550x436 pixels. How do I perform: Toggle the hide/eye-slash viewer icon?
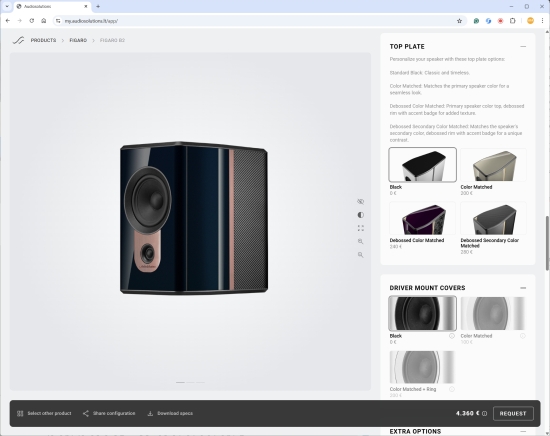tap(360, 201)
